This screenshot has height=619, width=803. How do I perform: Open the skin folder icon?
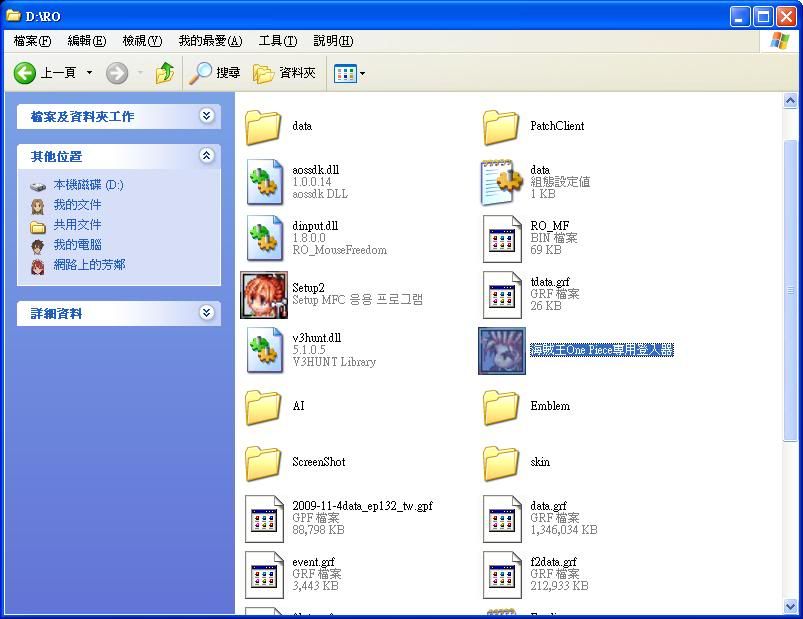(x=501, y=463)
